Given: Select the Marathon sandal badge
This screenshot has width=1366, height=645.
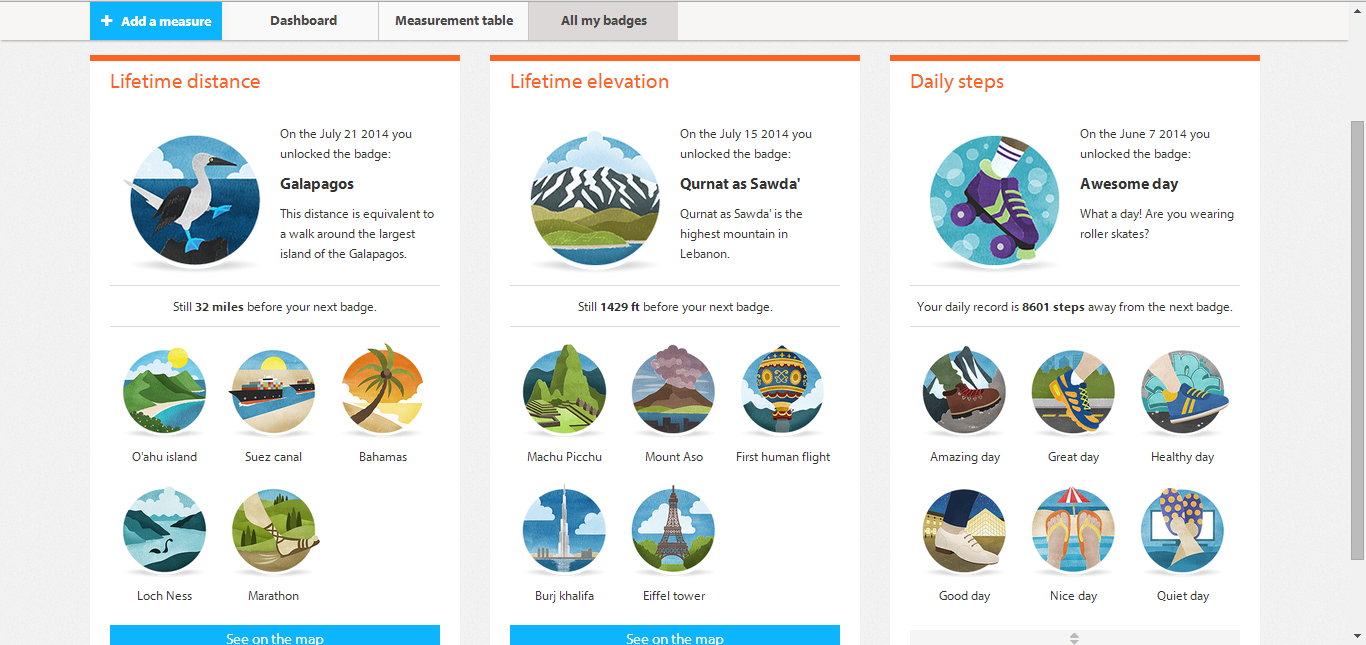Looking at the screenshot, I should (x=274, y=530).
